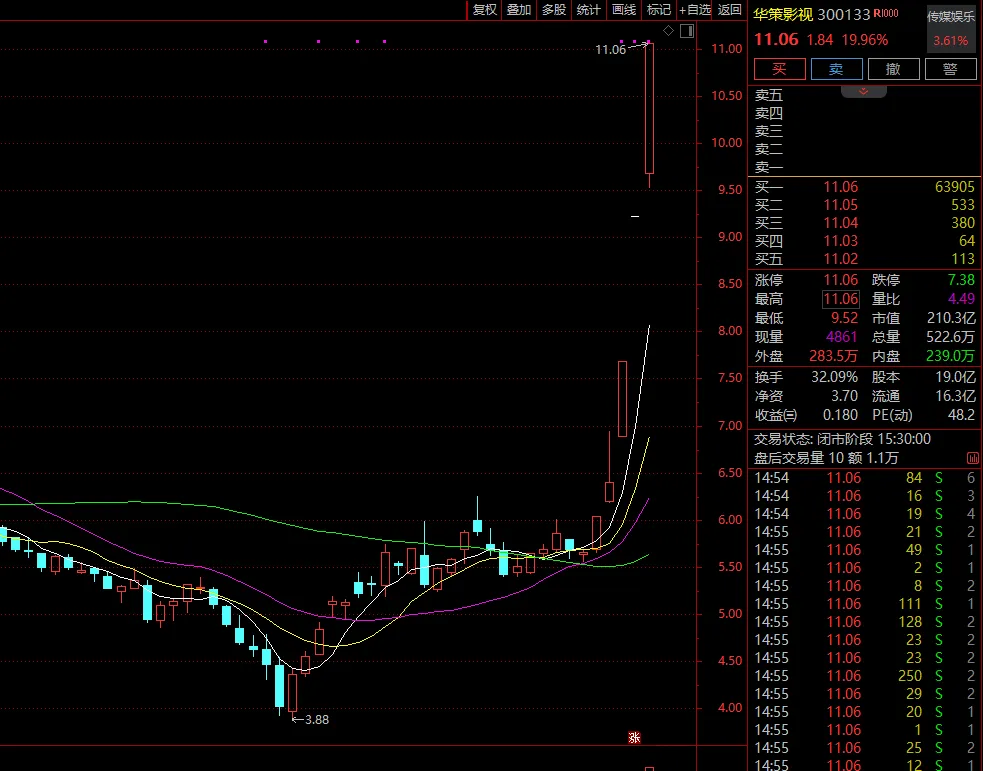This screenshot has width=983, height=771.
Task: Click the 换手 value 32.09%
Action: tap(834, 377)
